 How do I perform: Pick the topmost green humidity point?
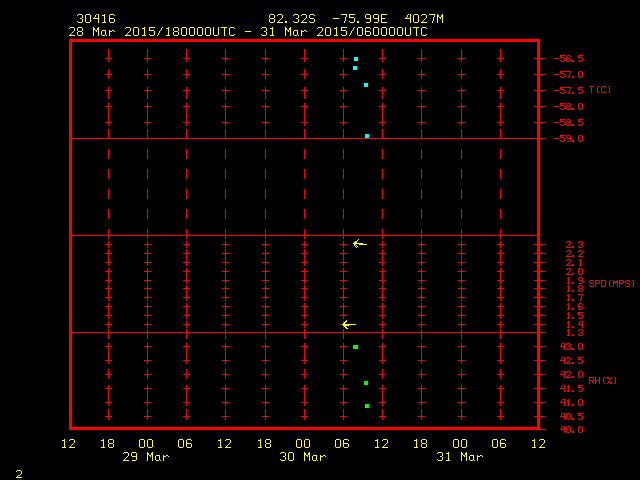pos(356,347)
